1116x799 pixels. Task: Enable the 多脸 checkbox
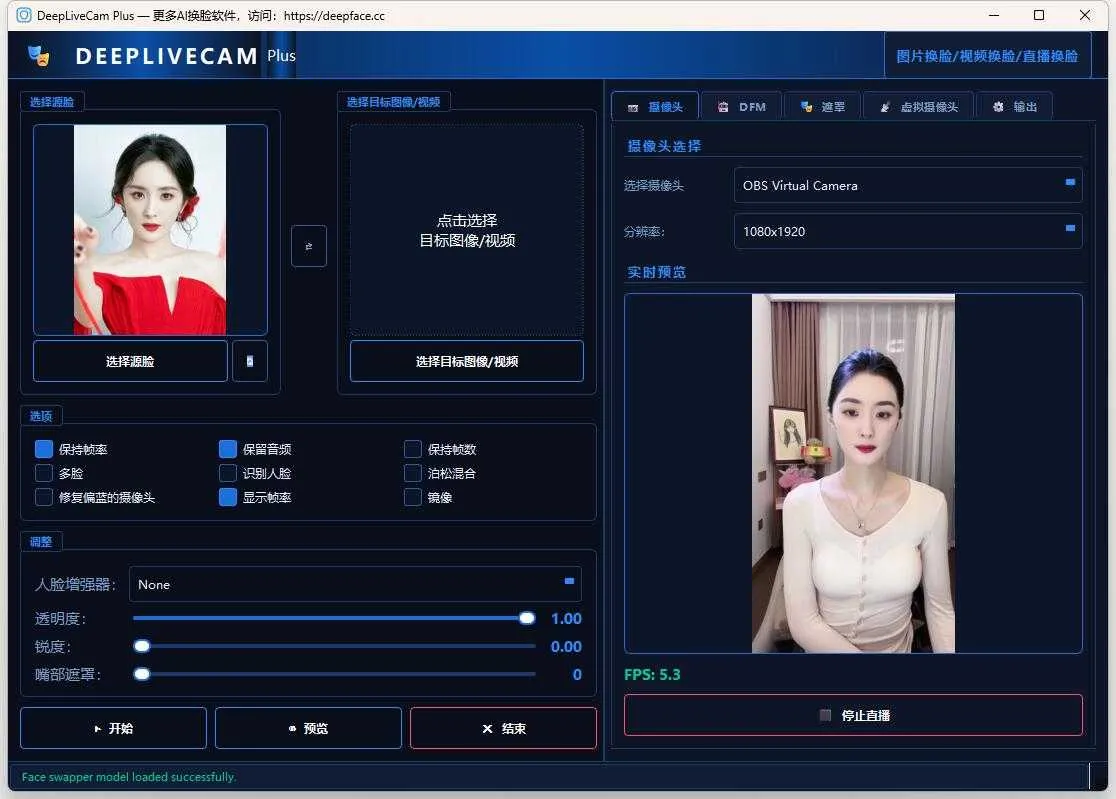pyautogui.click(x=43, y=473)
